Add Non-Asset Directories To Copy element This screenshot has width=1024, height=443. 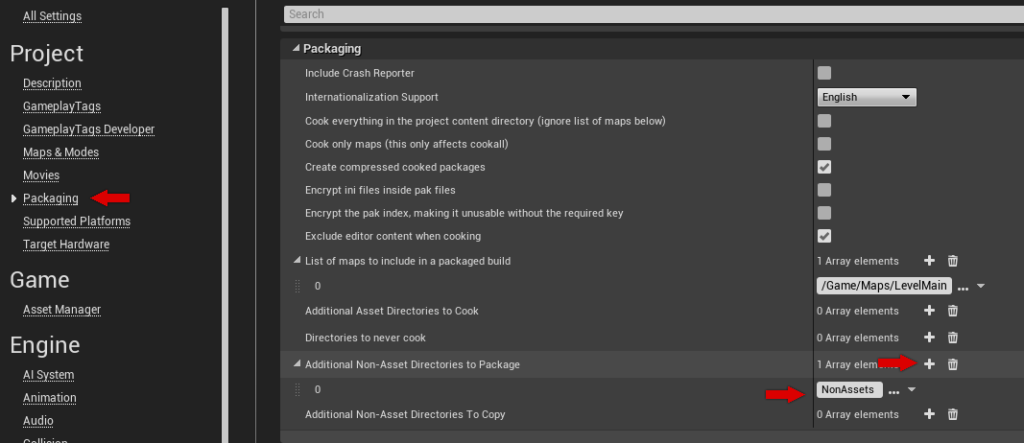929,414
